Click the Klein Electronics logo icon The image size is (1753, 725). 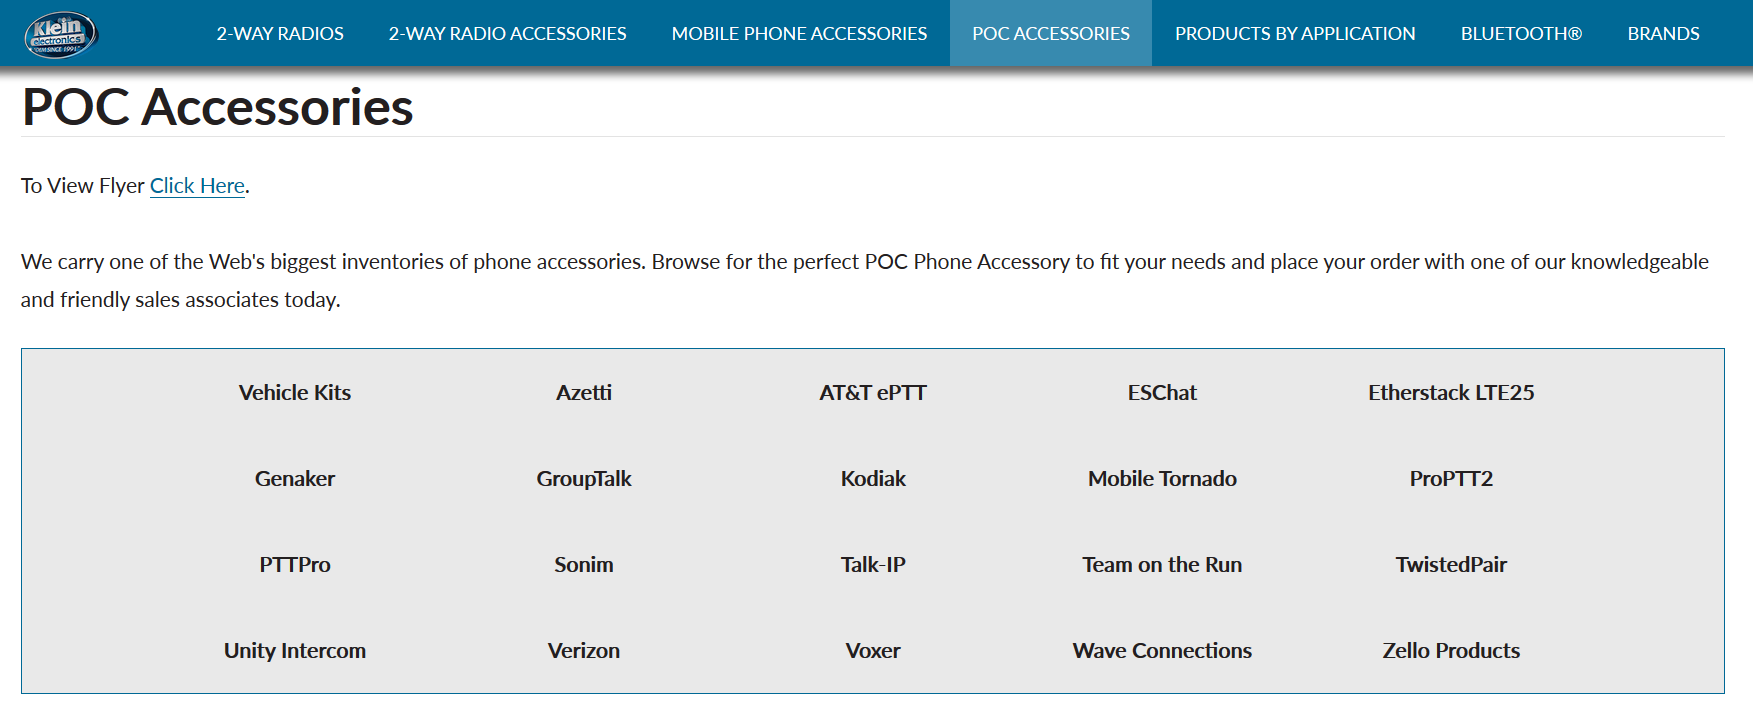click(x=61, y=34)
